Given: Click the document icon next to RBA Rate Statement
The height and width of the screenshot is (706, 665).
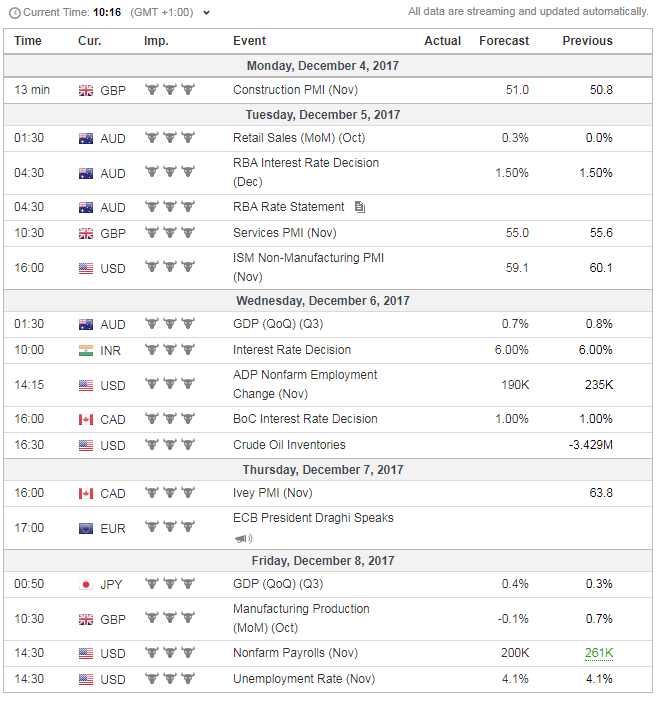Looking at the screenshot, I should tap(360, 207).
